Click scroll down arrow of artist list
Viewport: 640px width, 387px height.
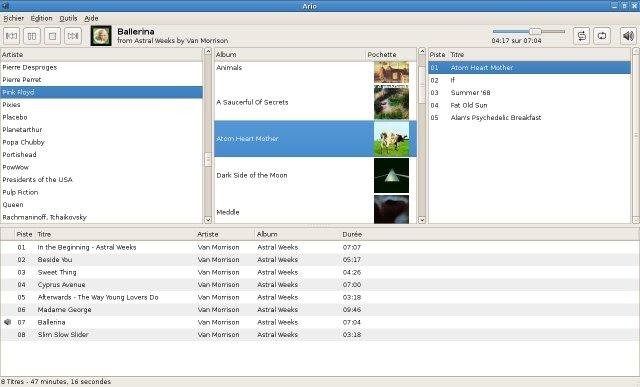(x=208, y=220)
